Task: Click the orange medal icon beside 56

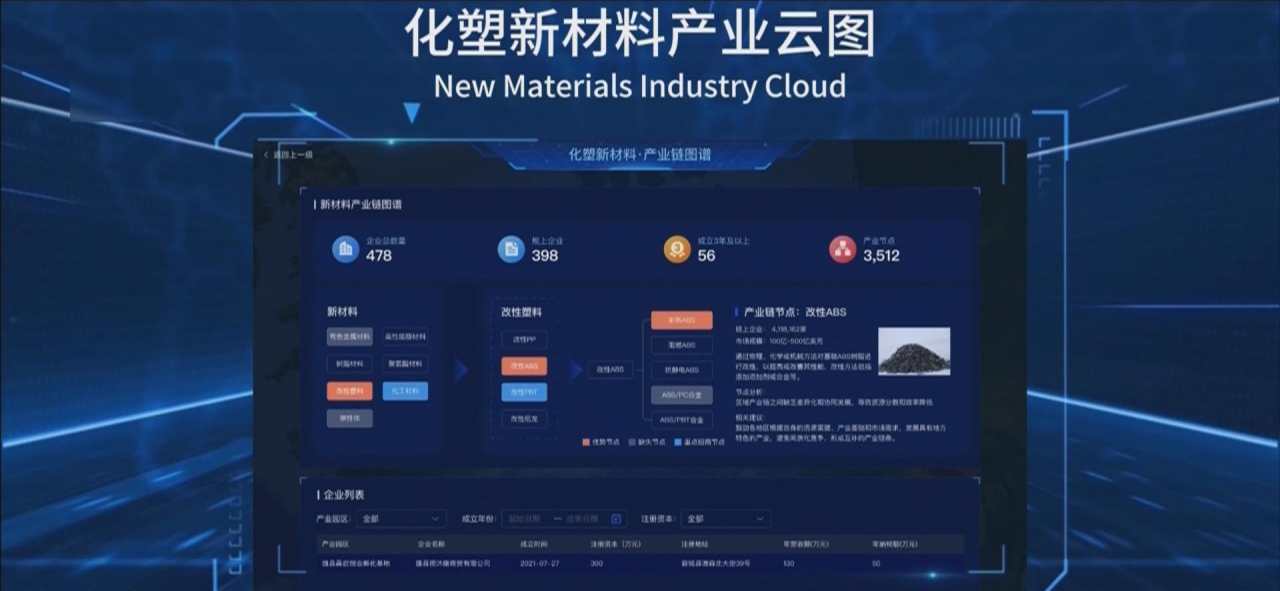Action: point(677,249)
